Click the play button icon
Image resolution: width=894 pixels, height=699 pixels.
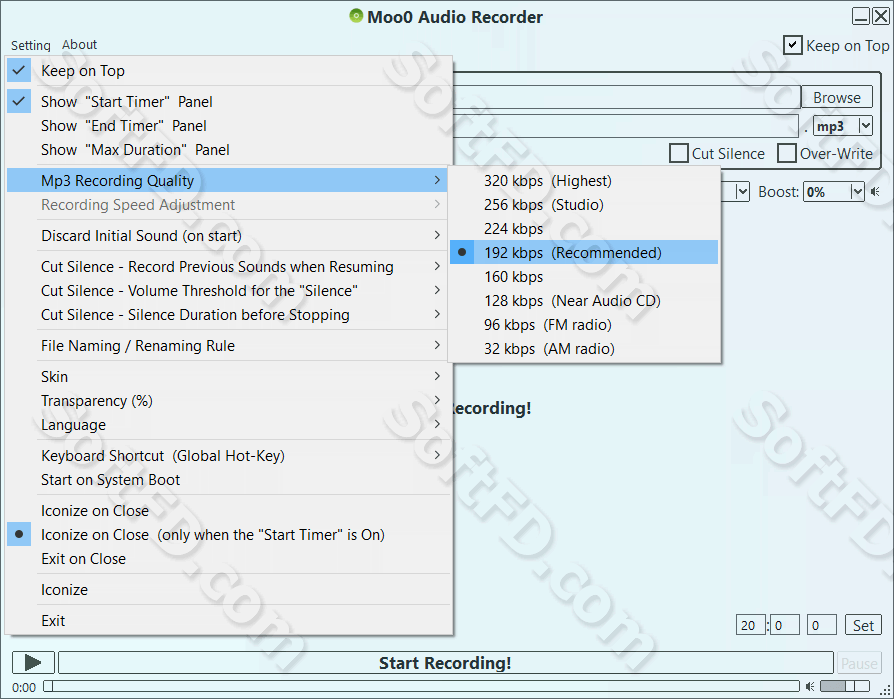point(33,663)
